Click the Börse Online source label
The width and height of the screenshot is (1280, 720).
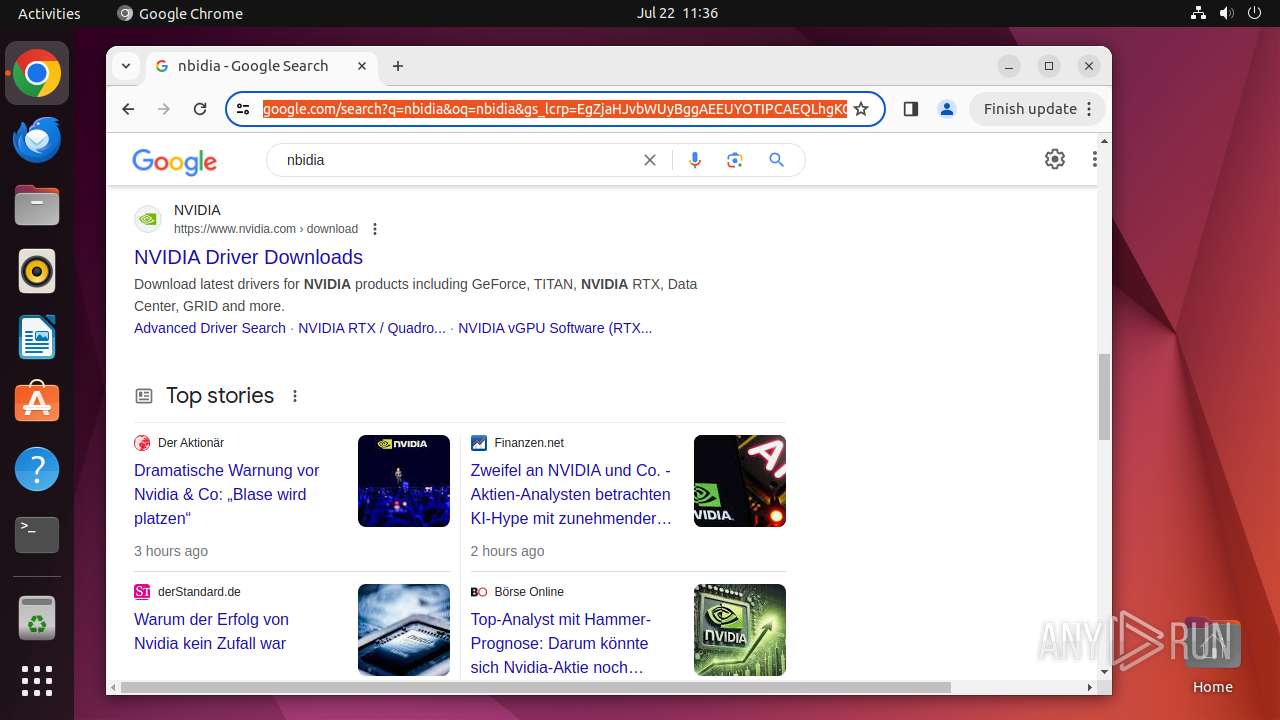point(529,592)
